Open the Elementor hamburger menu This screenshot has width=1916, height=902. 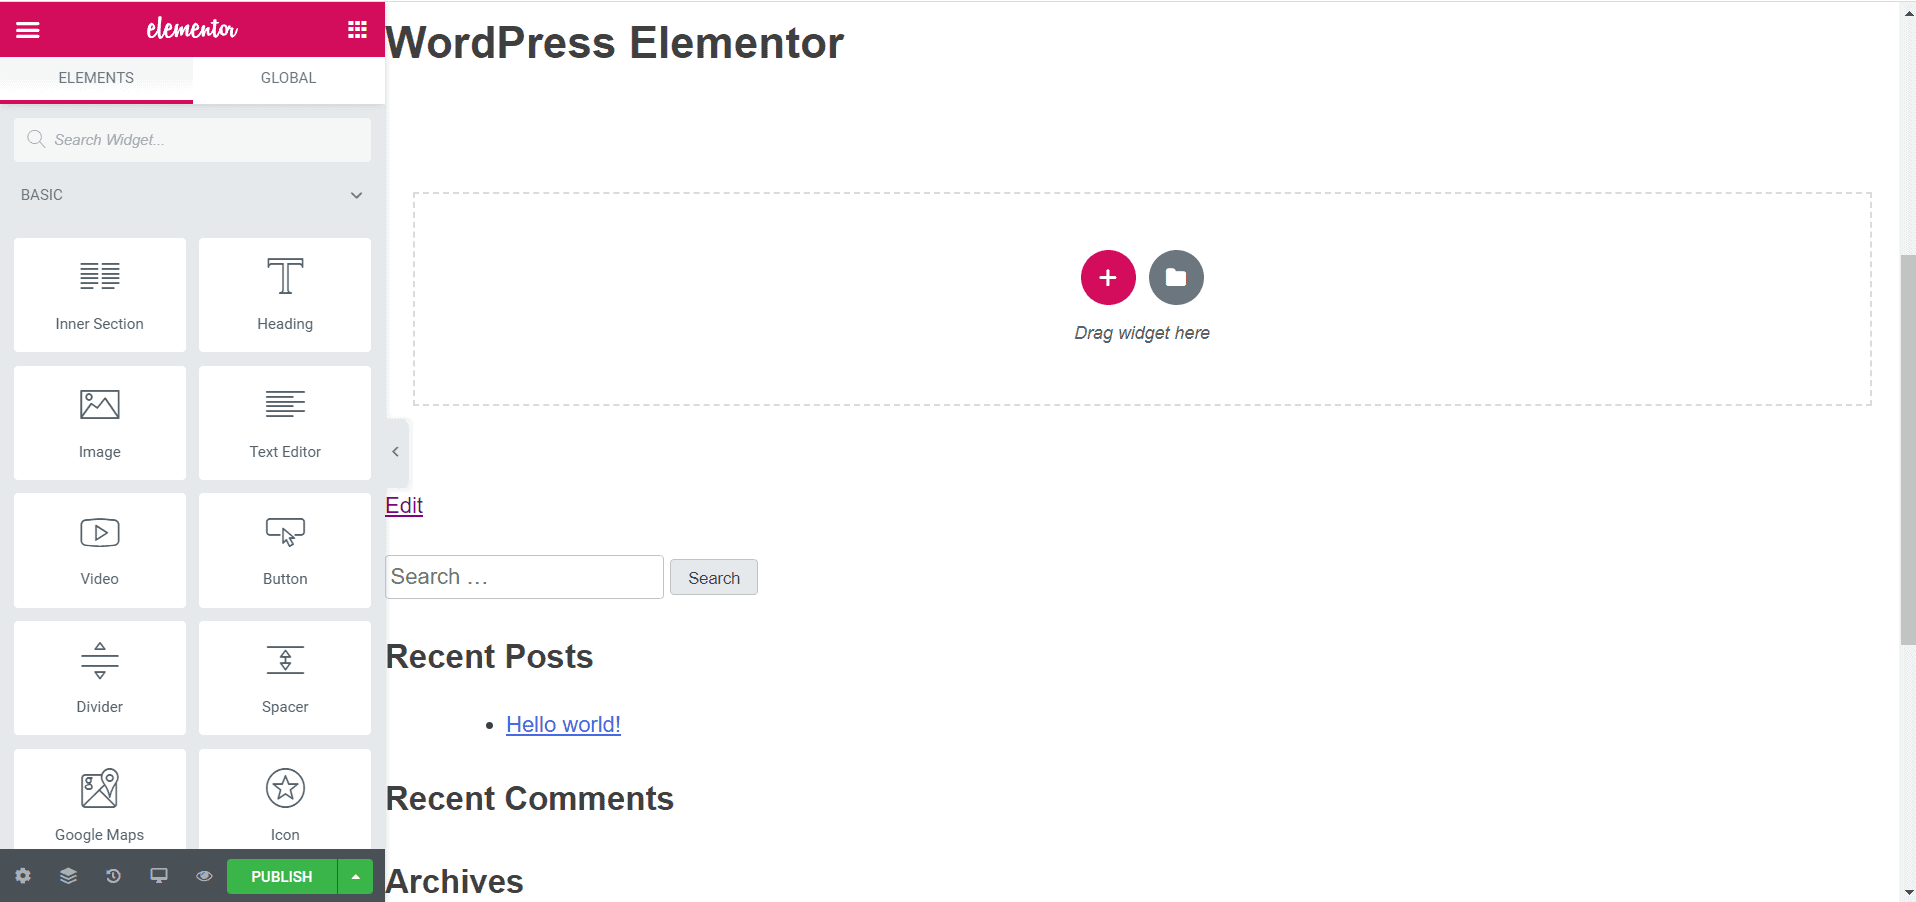(28, 30)
